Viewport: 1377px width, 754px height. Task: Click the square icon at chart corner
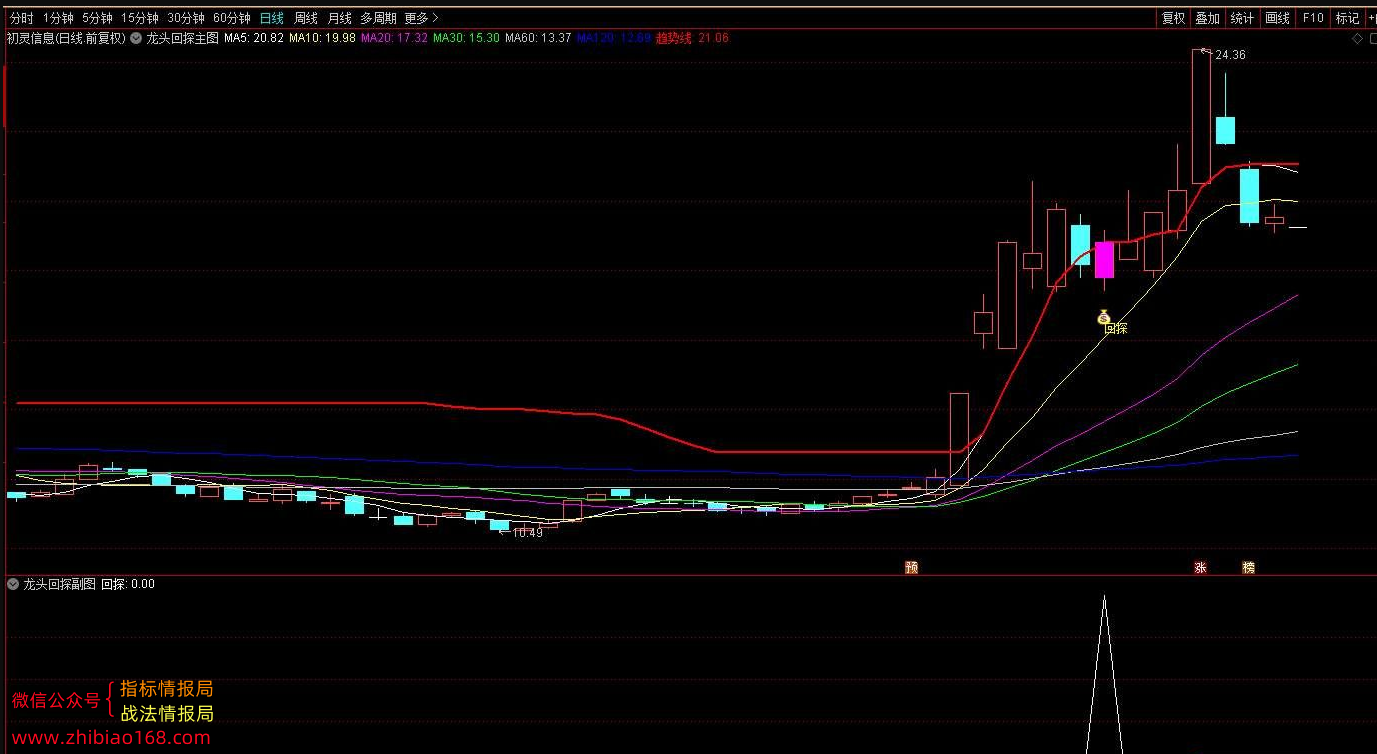coord(1371,39)
